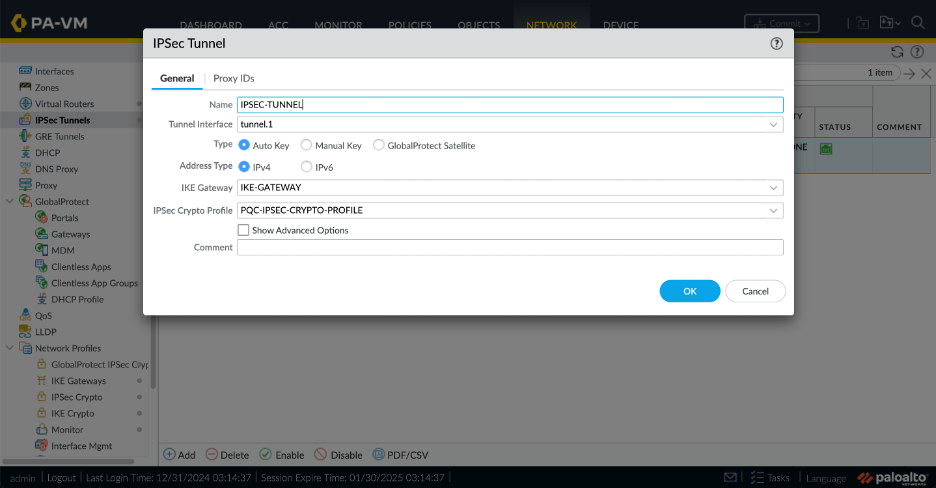Viewport: 936px width, 488px height.
Task: Click the green tunnel status icon
Action: pyautogui.click(x=826, y=149)
